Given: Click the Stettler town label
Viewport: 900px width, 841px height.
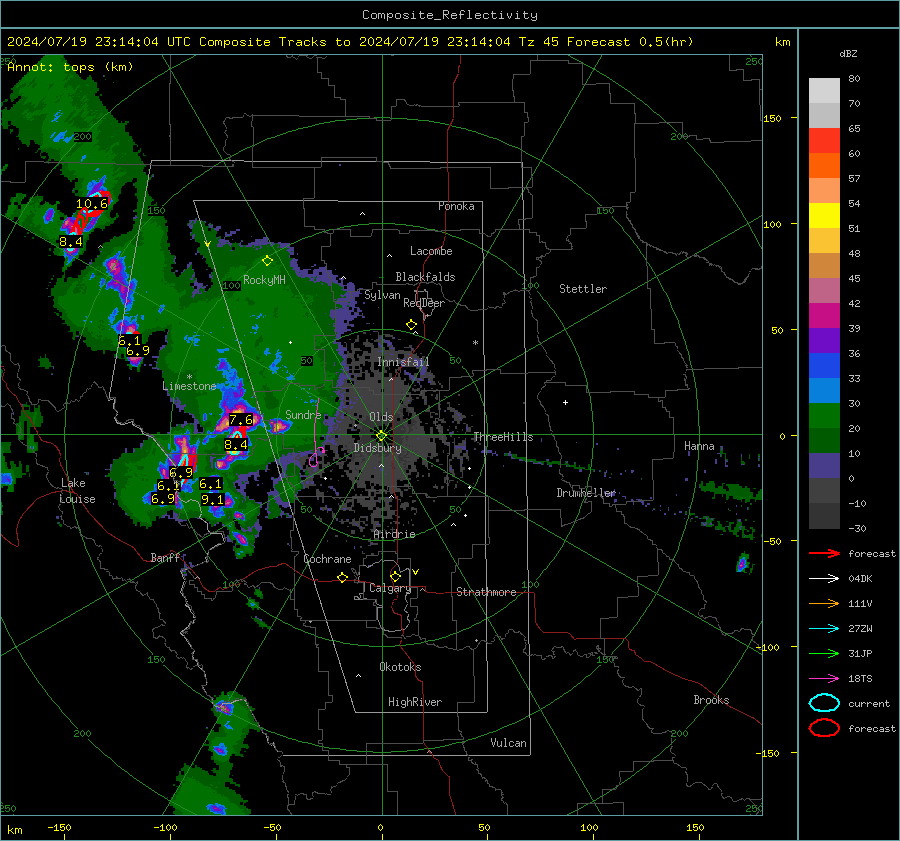Looking at the screenshot, I should click(583, 289).
